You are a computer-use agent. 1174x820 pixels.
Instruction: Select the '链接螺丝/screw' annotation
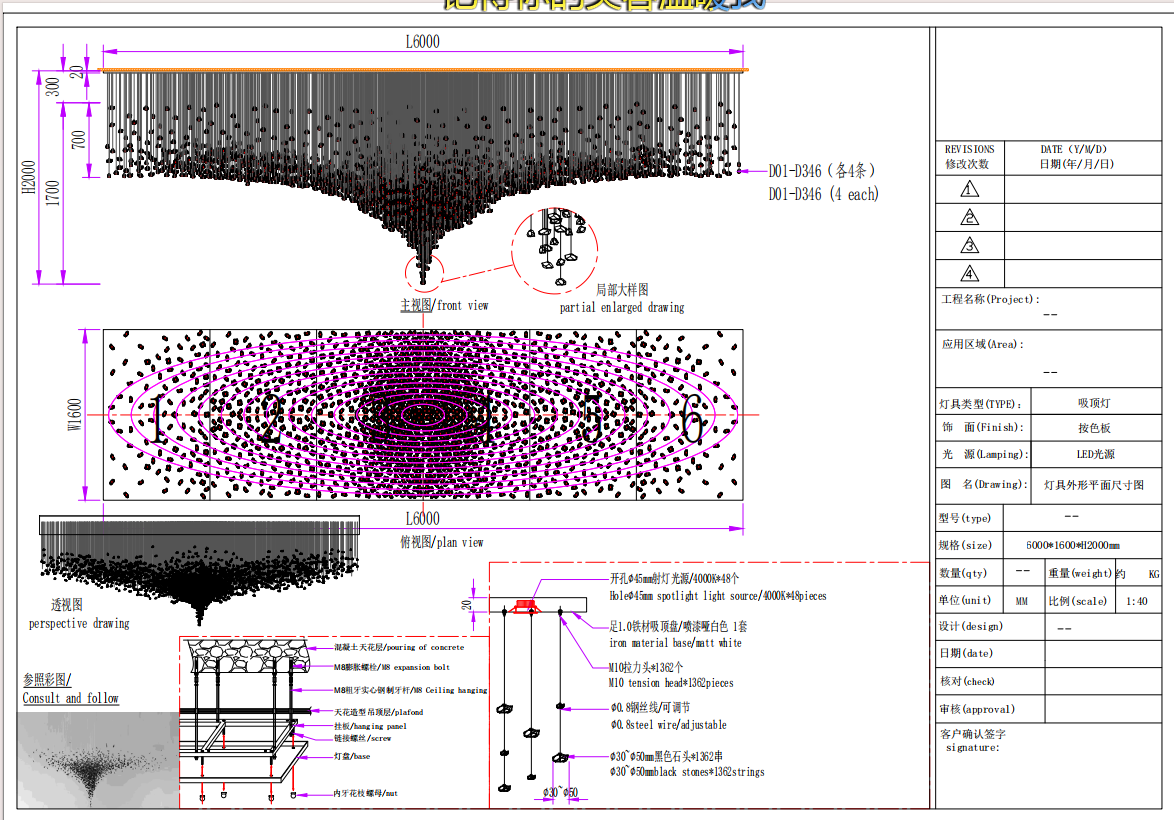[362, 738]
